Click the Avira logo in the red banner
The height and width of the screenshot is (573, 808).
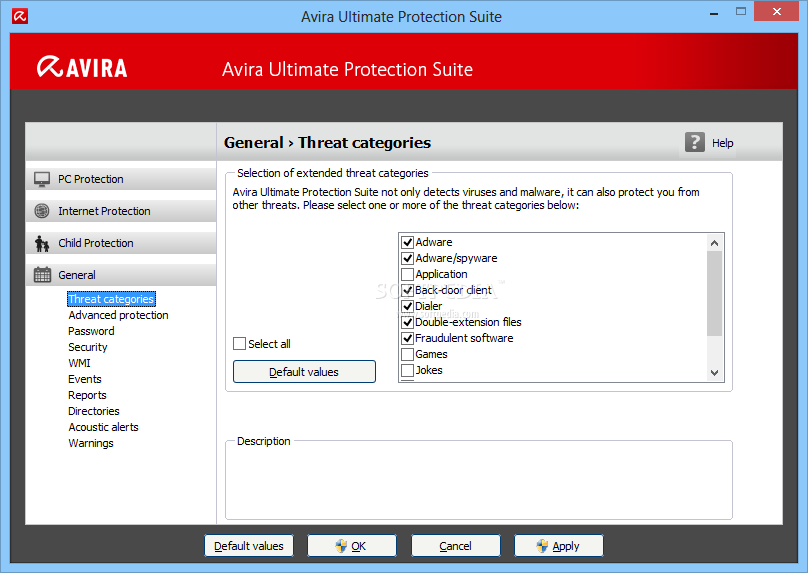[82, 68]
